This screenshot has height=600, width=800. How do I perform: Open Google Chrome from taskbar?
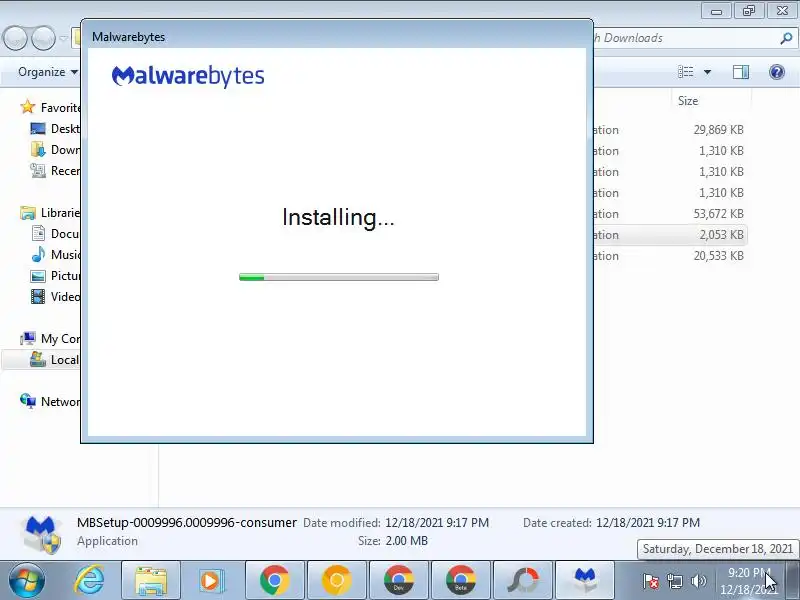pos(274,581)
